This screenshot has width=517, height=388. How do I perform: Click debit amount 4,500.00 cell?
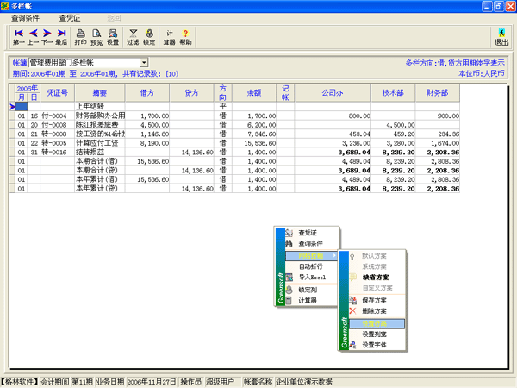(147, 125)
